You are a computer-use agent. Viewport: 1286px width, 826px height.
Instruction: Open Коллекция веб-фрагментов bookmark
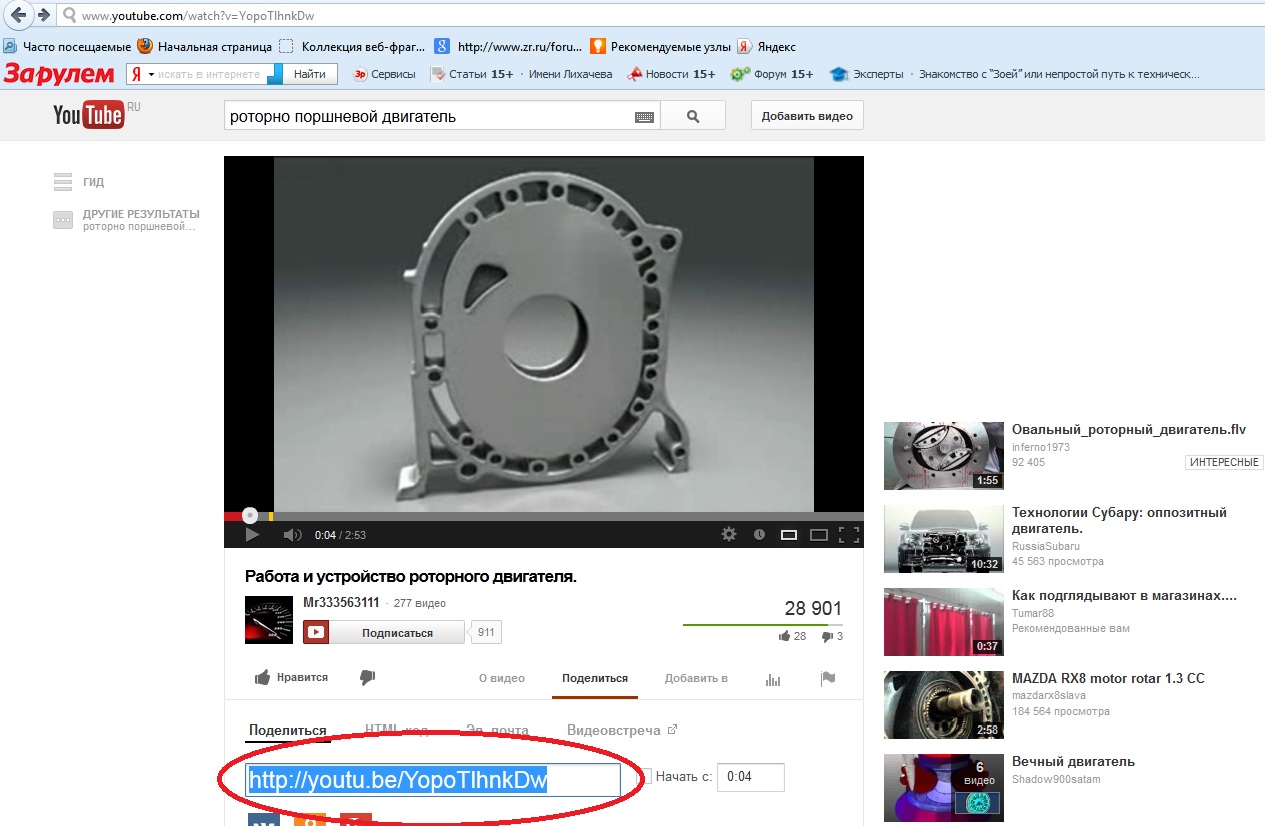click(353, 46)
